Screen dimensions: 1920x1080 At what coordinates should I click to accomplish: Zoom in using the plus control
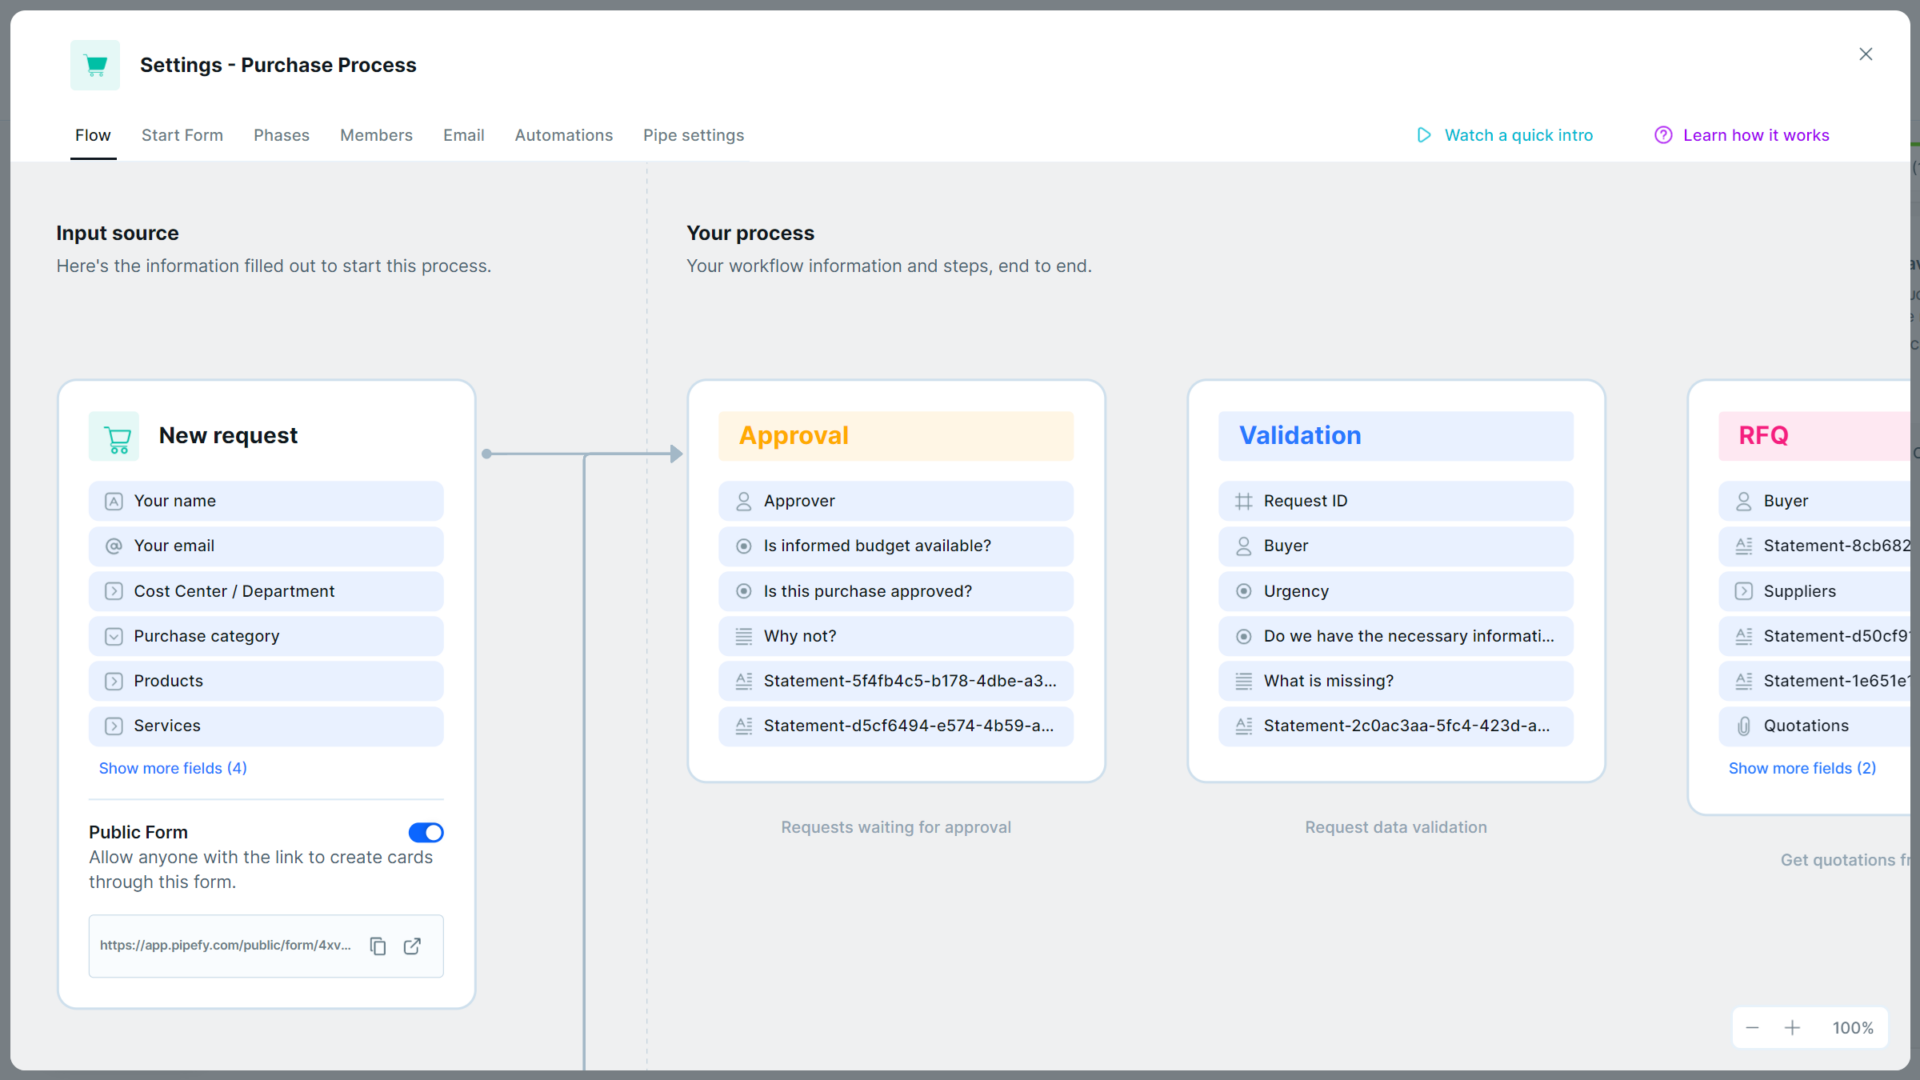pos(1793,1027)
